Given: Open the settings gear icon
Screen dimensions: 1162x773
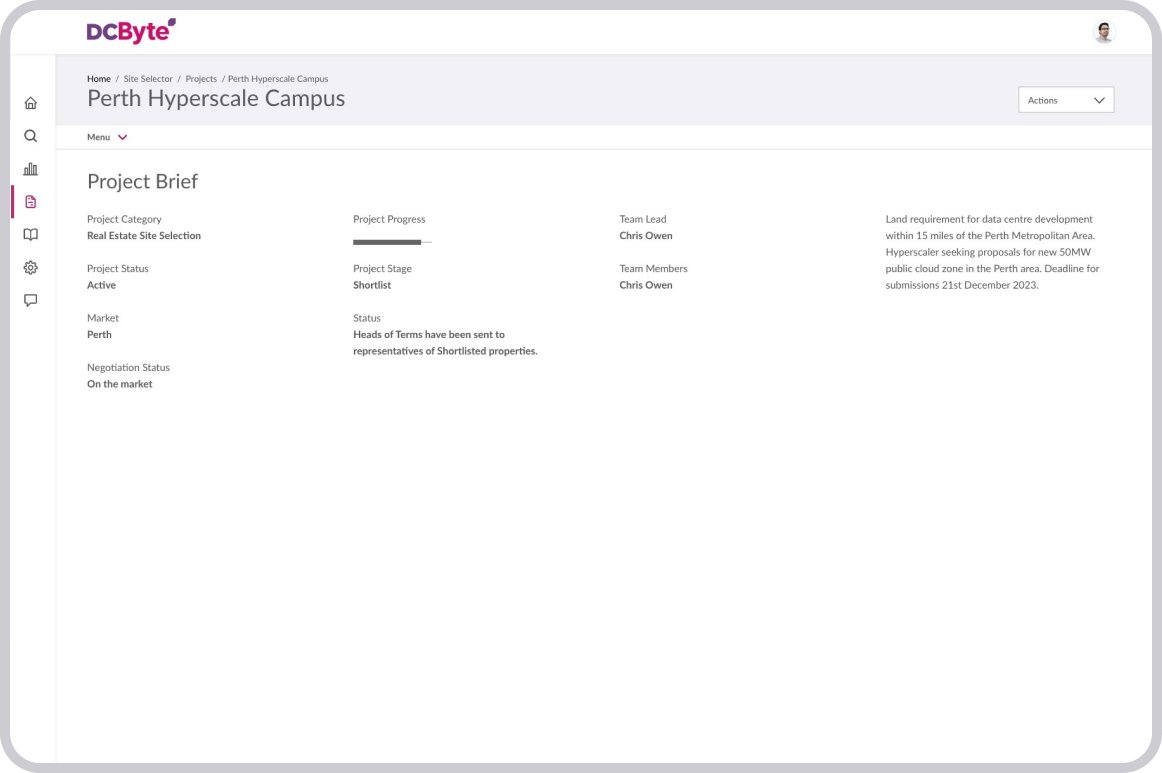Looking at the screenshot, I should [x=31, y=268].
